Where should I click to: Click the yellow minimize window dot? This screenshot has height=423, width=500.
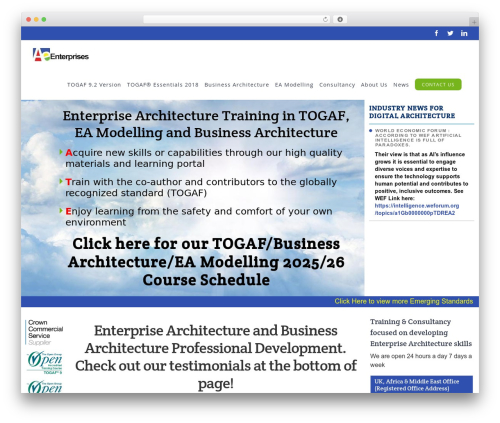pos(36,19)
